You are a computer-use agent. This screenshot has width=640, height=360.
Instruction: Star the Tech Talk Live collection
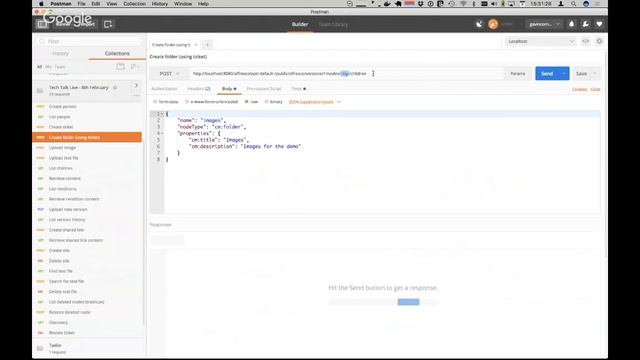(x=115, y=87)
